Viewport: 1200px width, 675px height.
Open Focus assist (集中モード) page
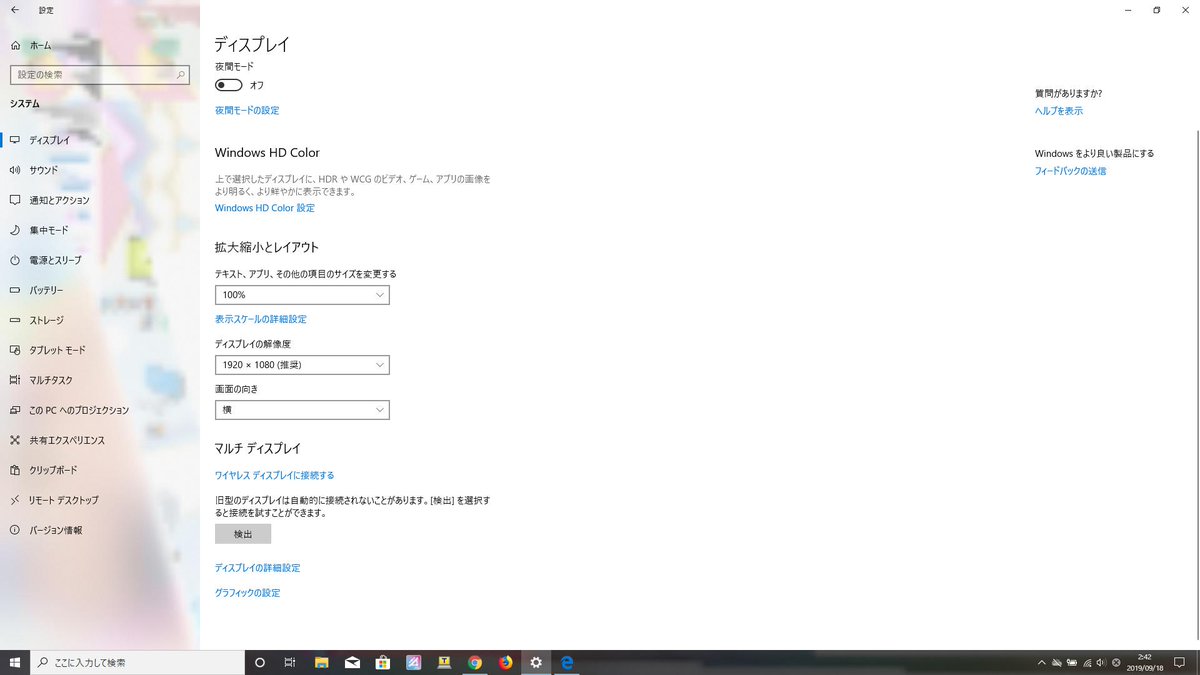[x=100, y=230]
